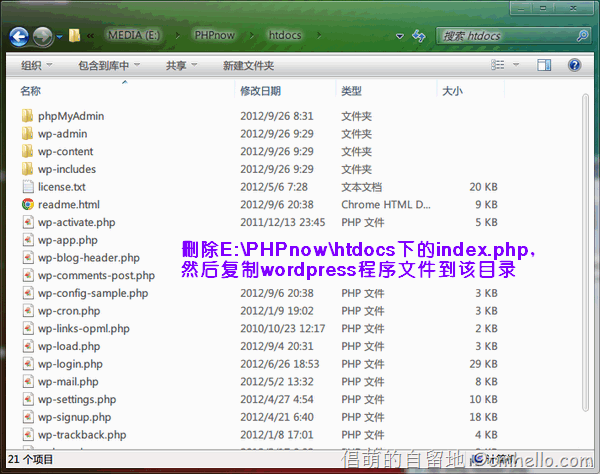Select the wp-content folder icon
Image resolution: width=600 pixels, height=474 pixels.
point(28,151)
